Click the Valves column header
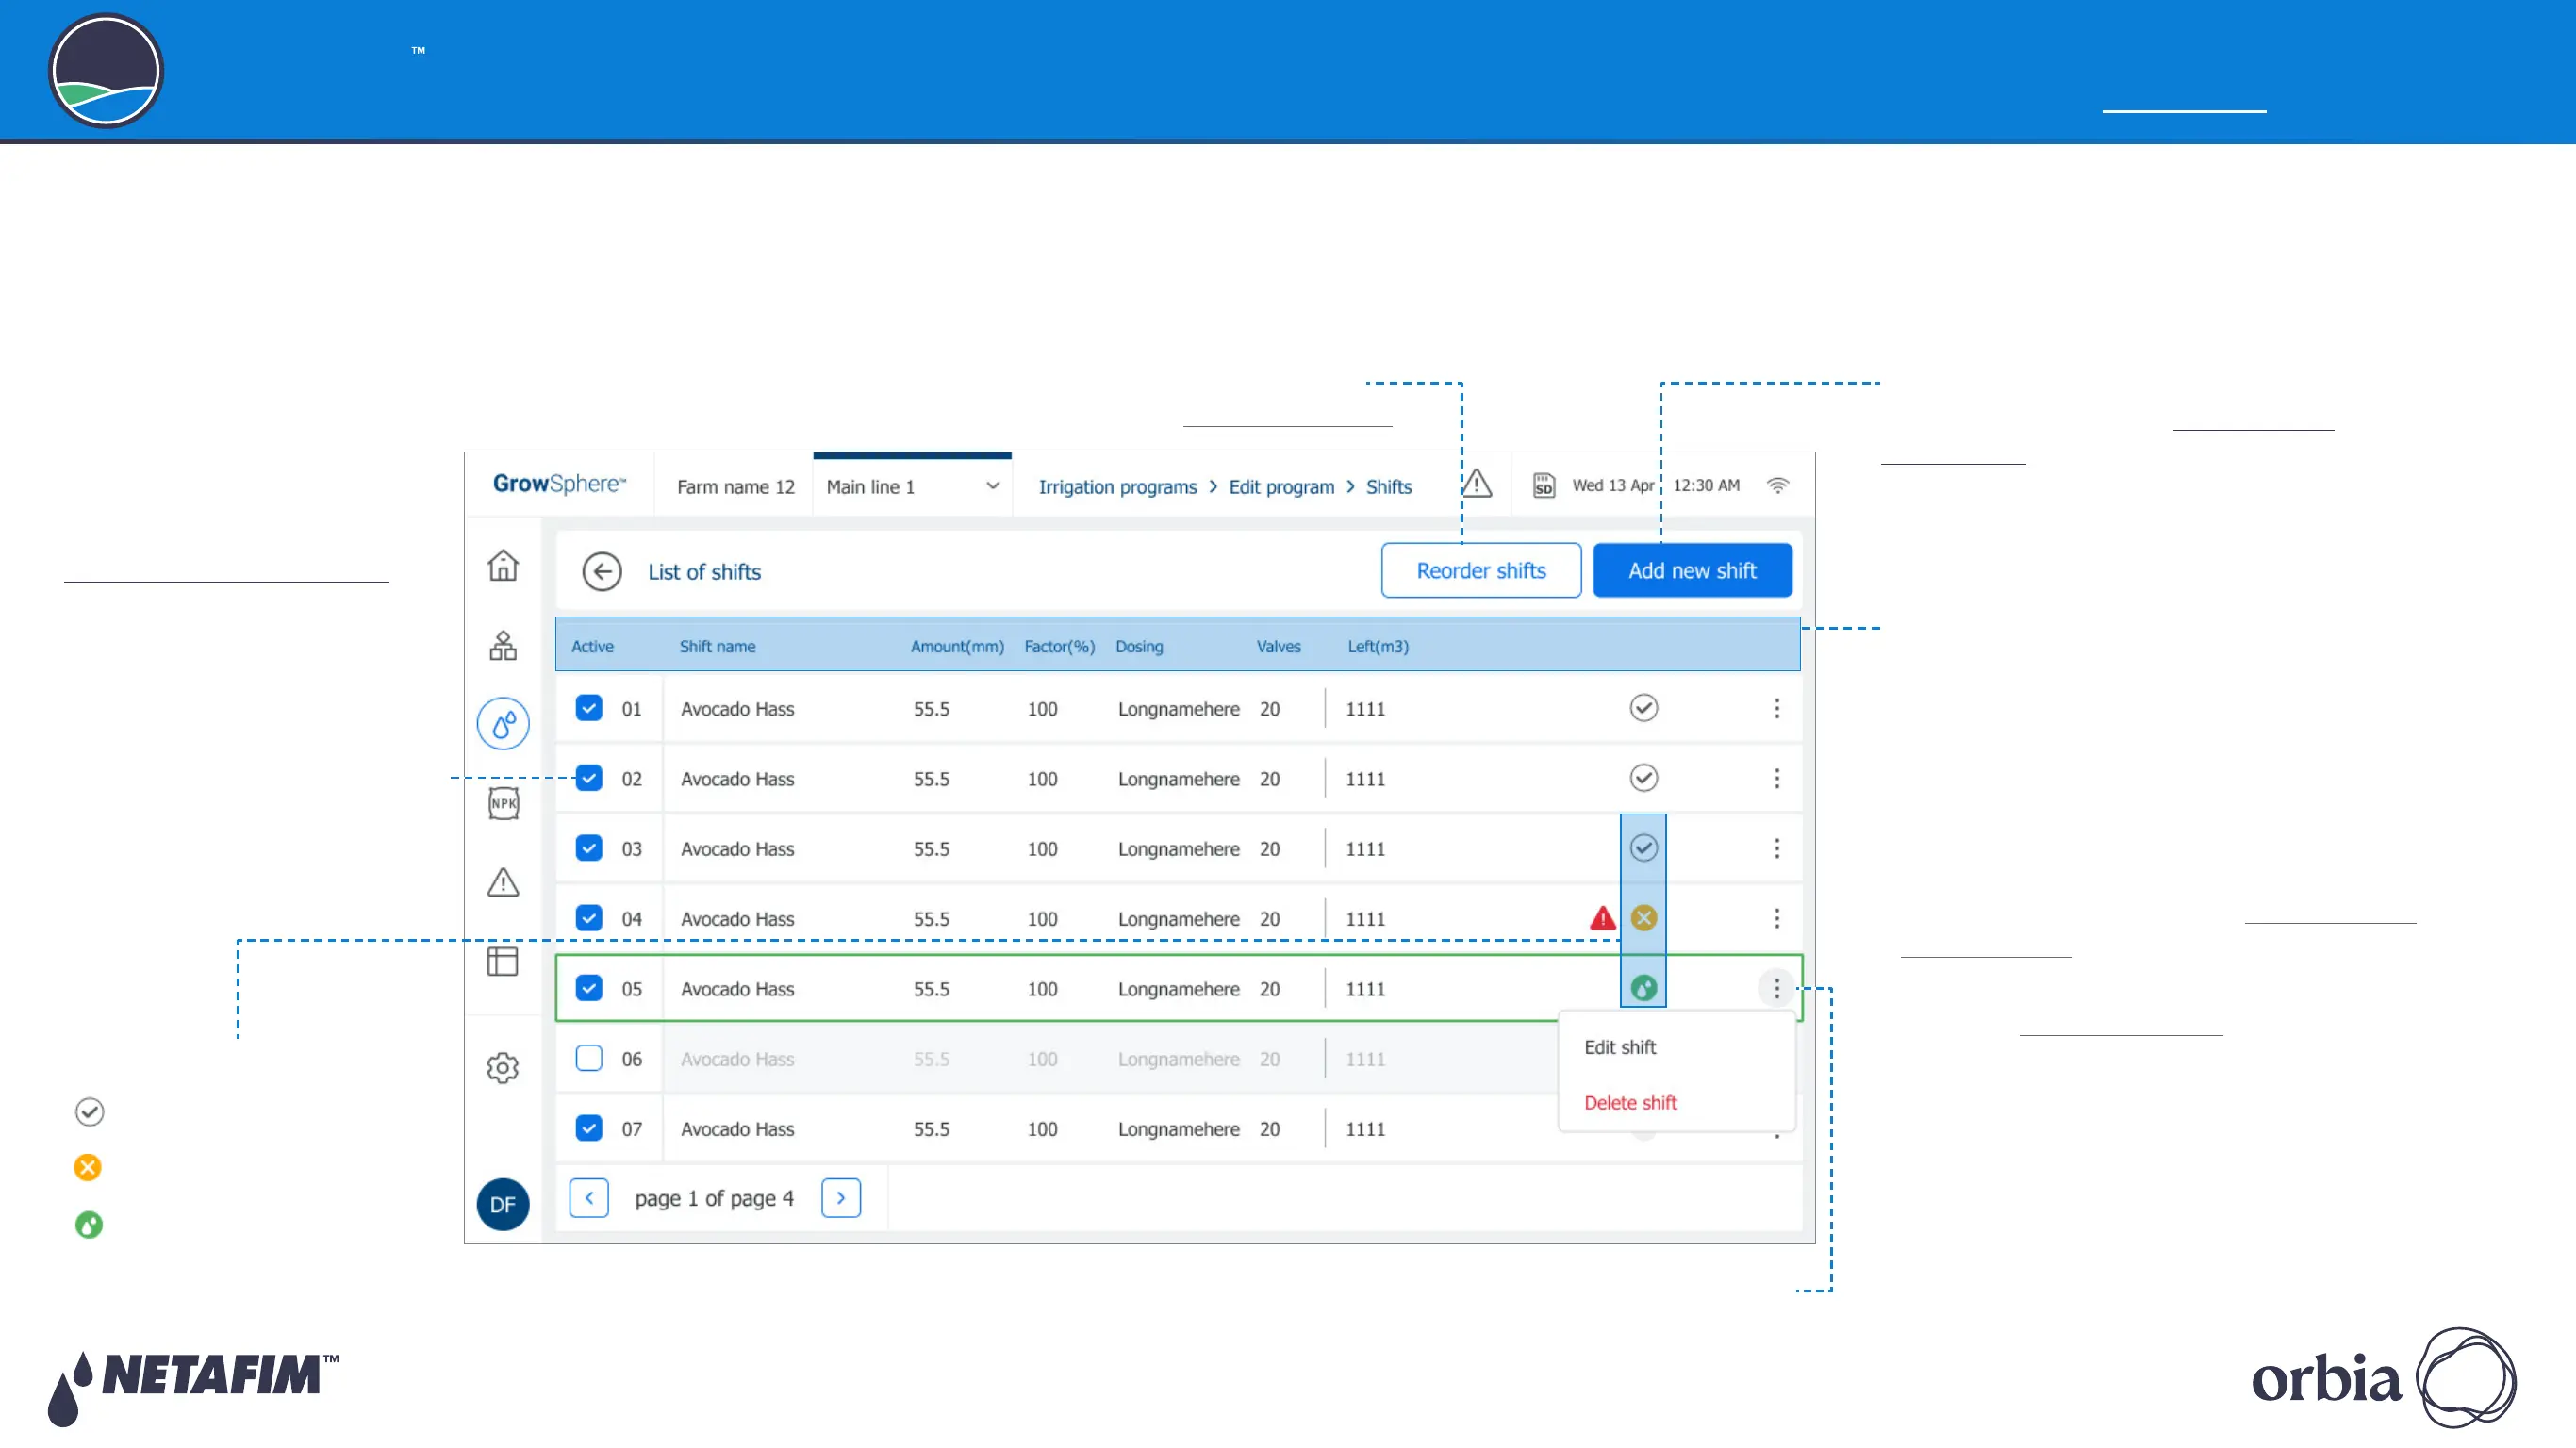Viewport: 2576px width, 1448px height. click(1278, 647)
